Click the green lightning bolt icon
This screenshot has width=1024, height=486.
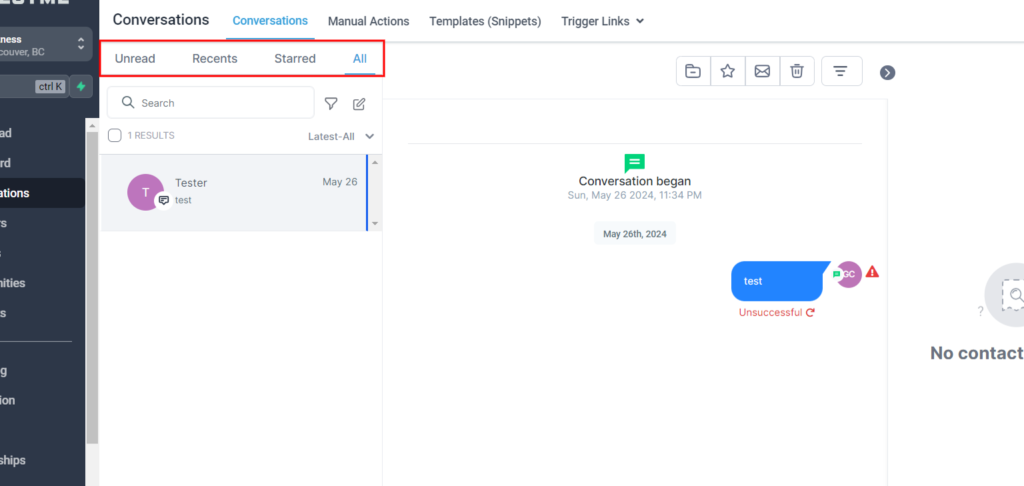(x=80, y=87)
